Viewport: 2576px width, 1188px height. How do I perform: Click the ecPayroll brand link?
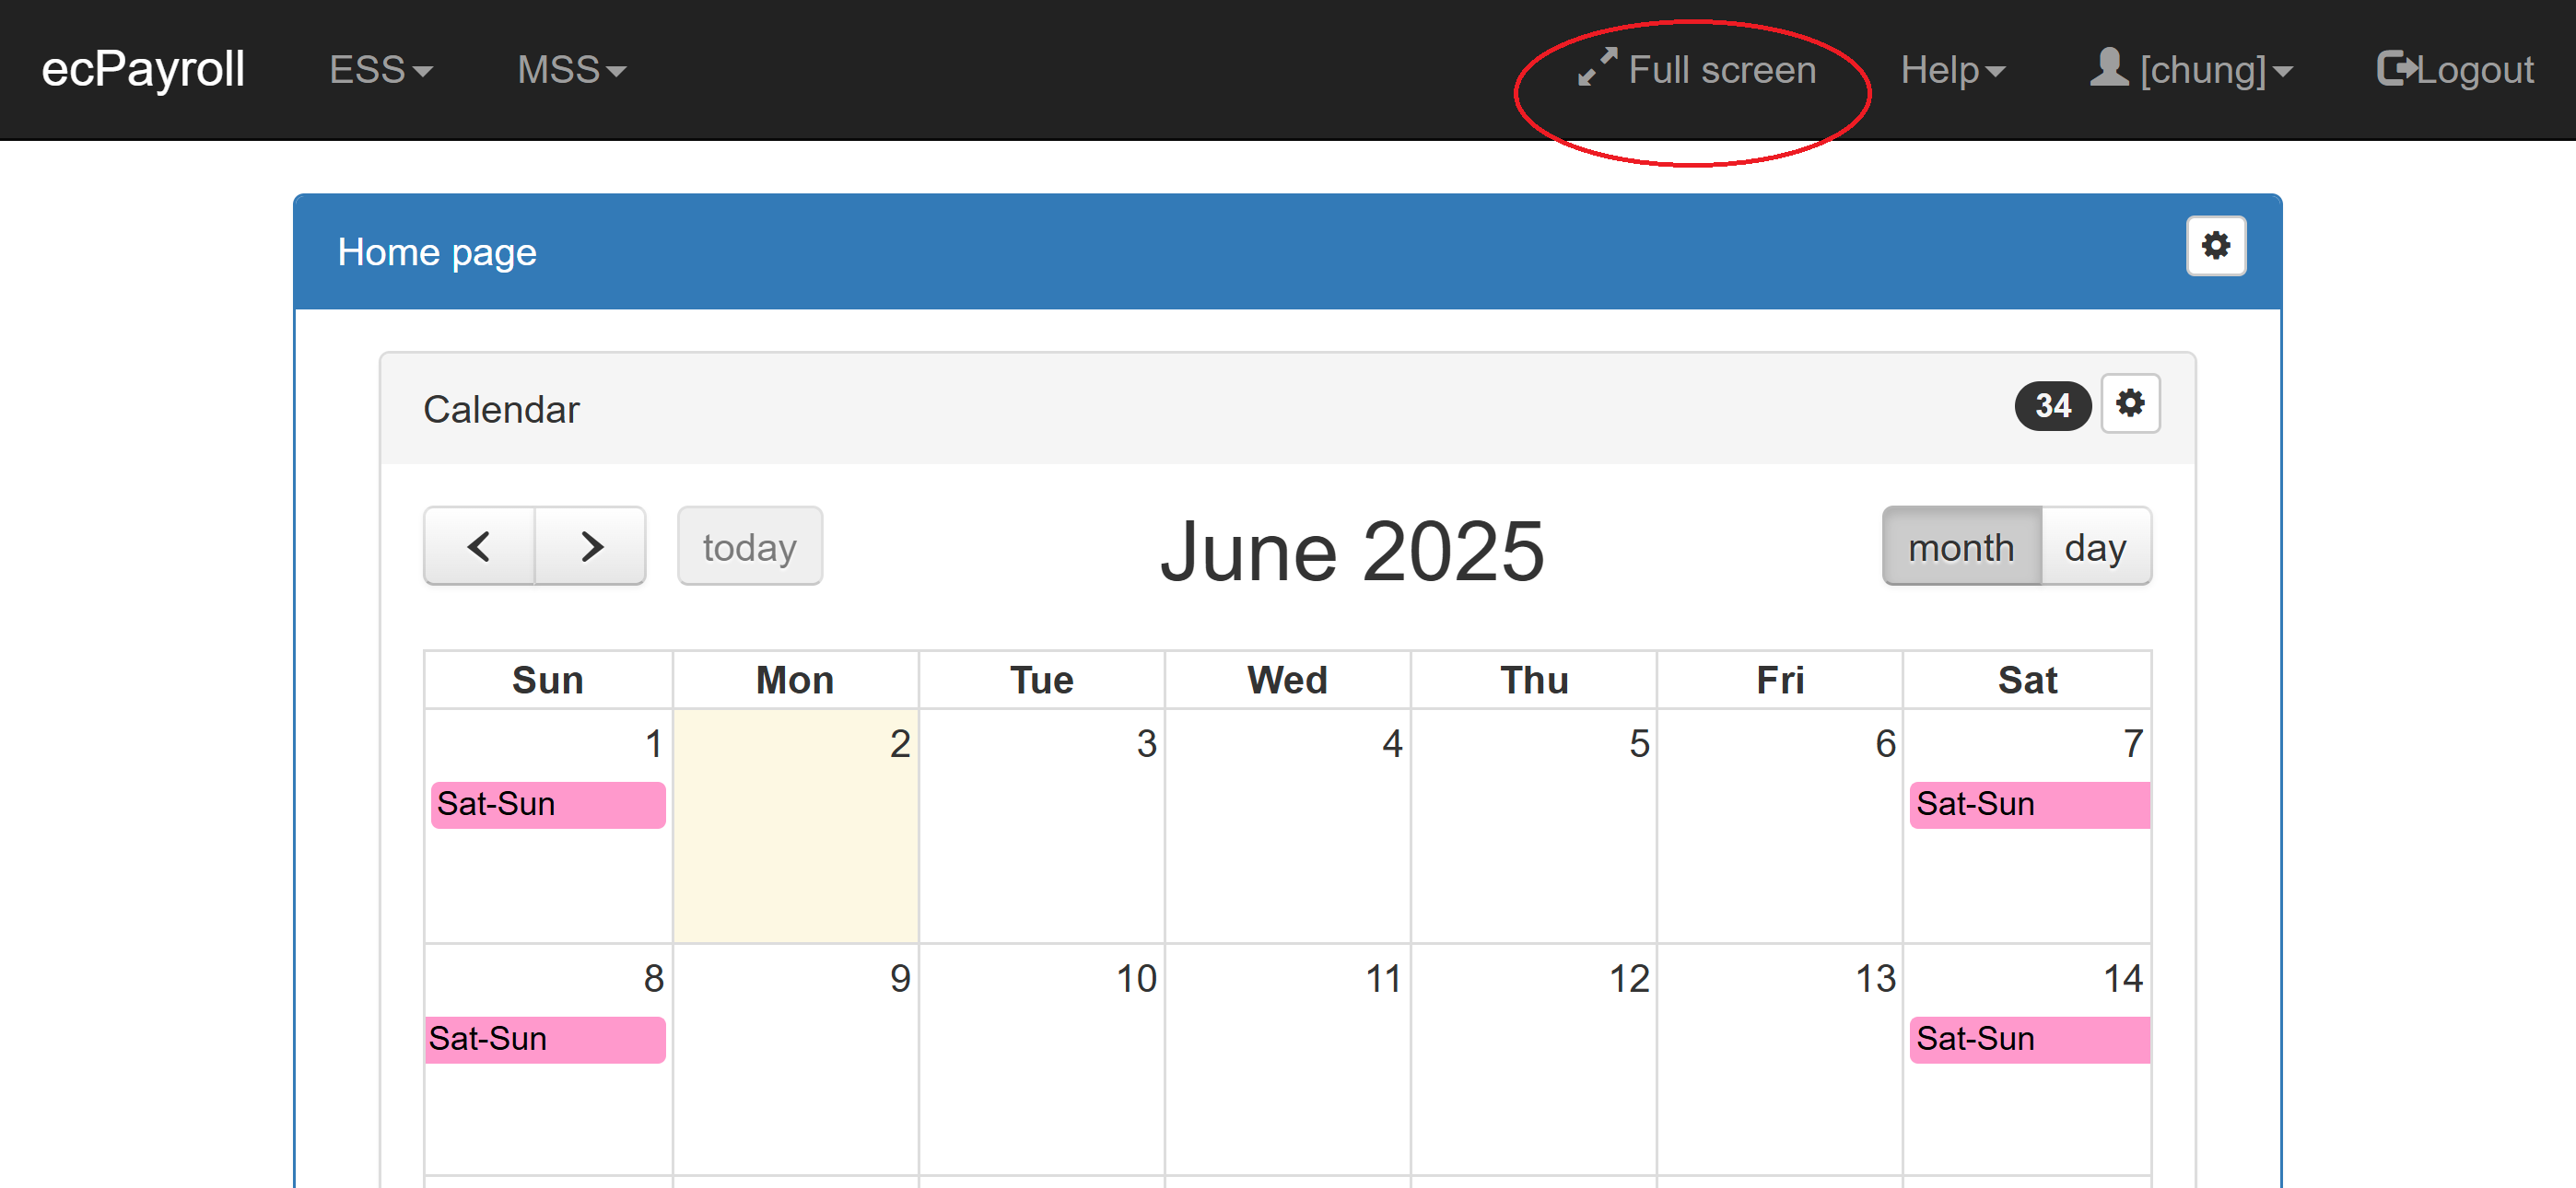(143, 69)
